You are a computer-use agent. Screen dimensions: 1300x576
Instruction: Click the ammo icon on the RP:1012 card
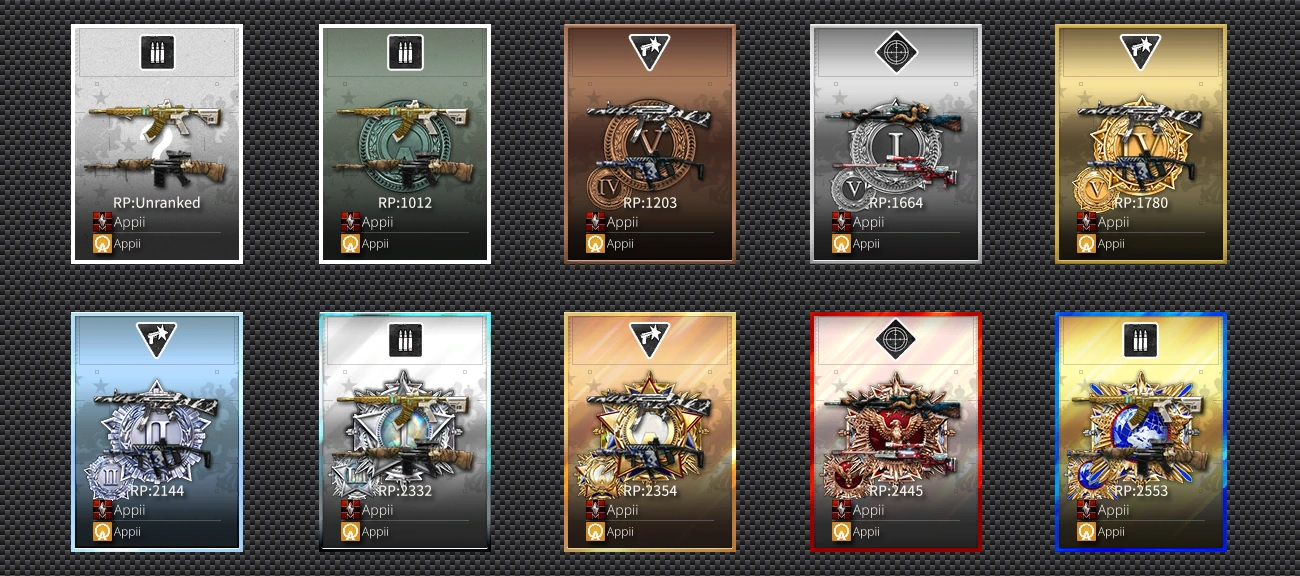(405, 53)
